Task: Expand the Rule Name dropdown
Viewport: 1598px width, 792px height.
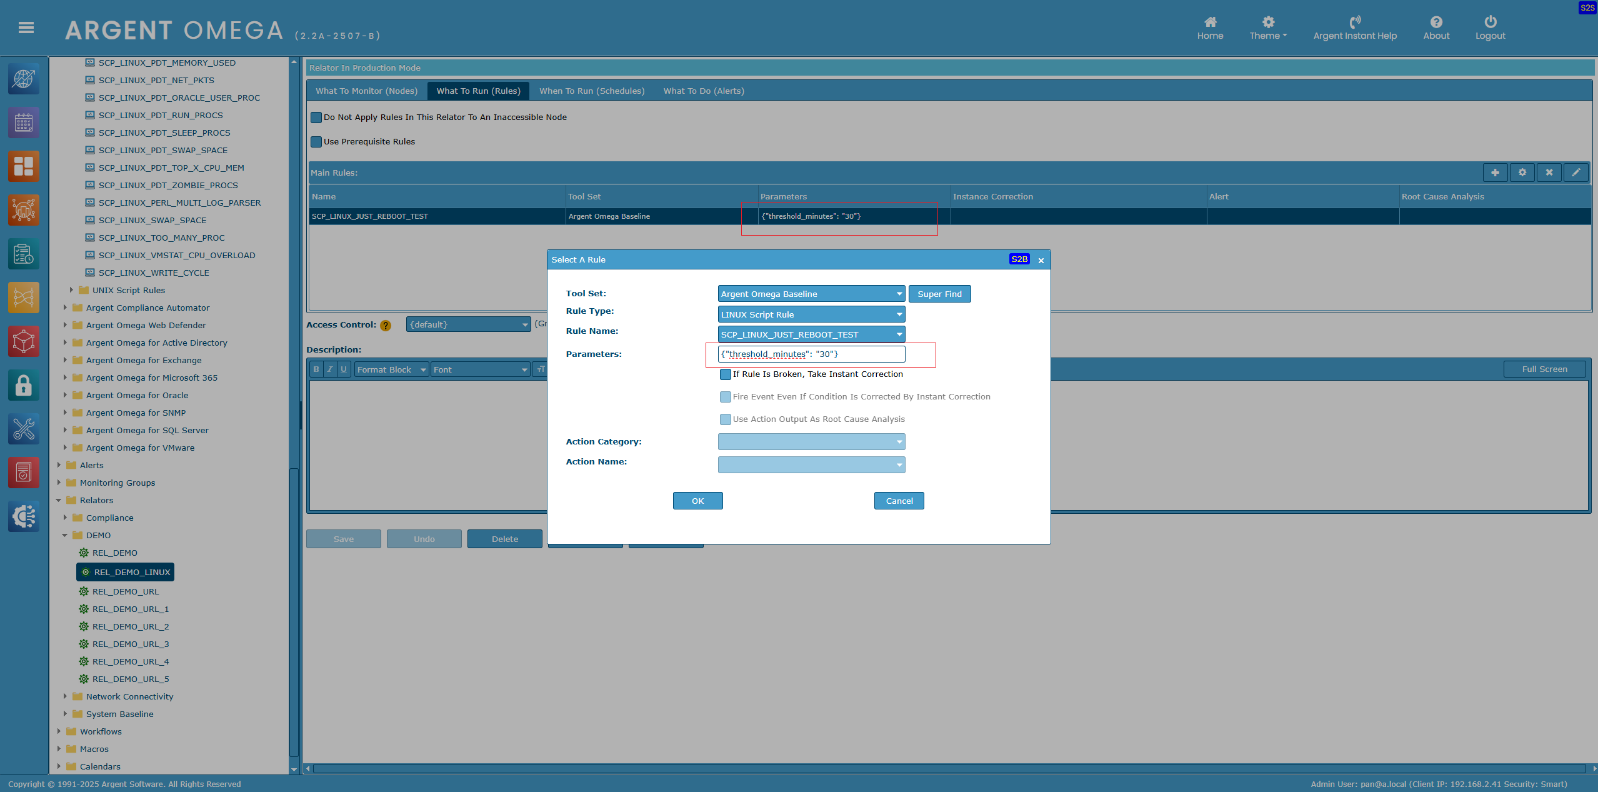Action: [811, 335]
